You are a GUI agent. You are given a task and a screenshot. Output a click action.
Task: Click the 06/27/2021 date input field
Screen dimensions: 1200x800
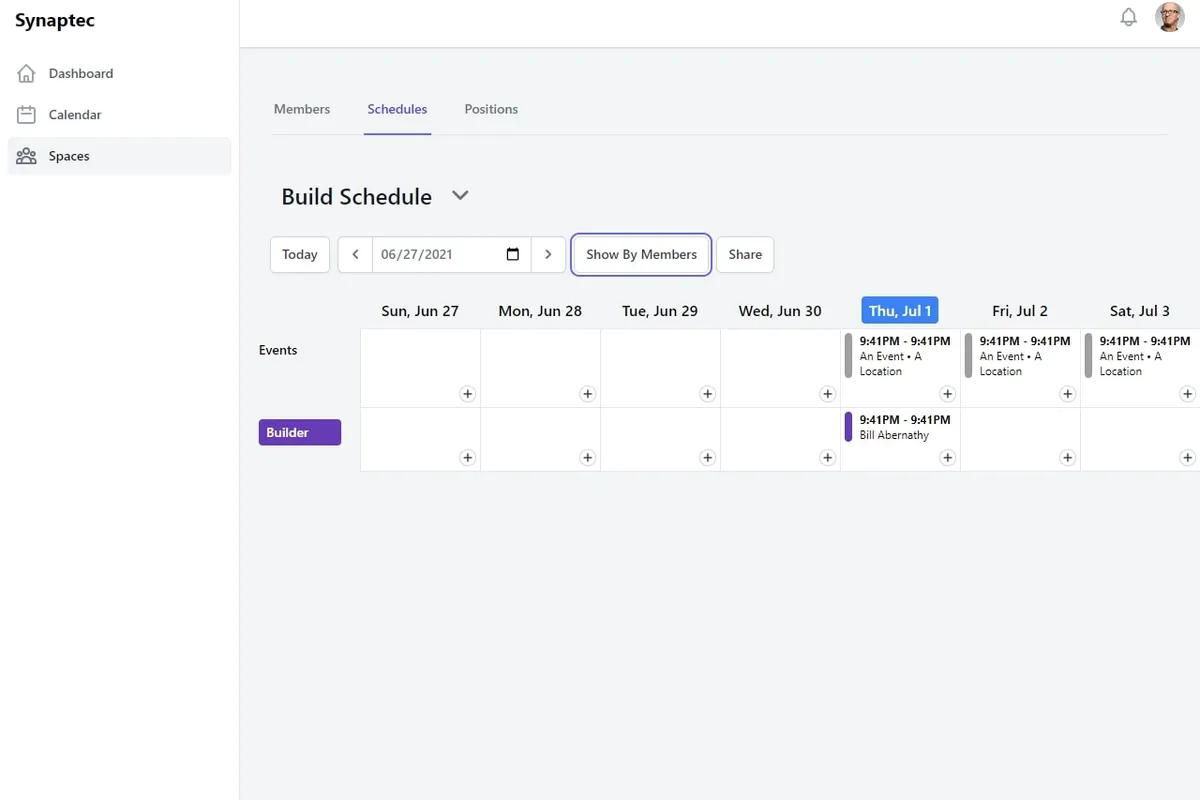coord(435,254)
